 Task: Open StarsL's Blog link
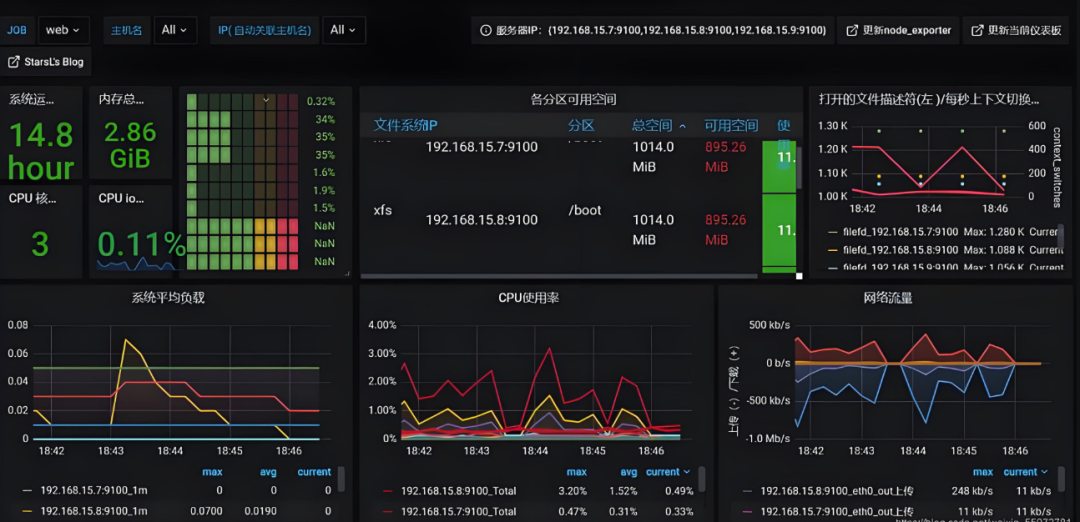click(x=45, y=62)
